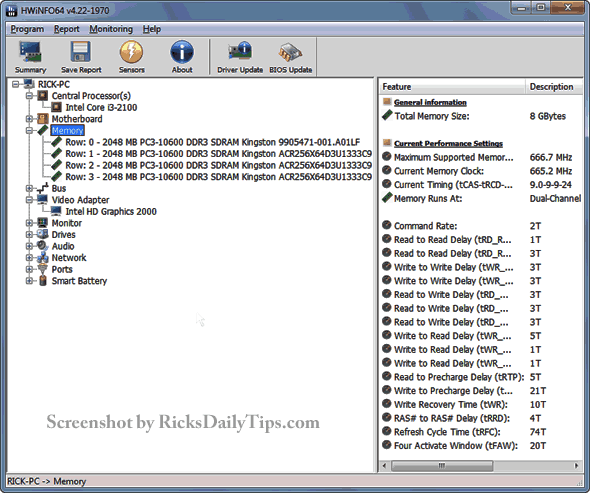This screenshot has height=493, width=590.
Task: Click the Audio node icon
Action: [x=43, y=246]
